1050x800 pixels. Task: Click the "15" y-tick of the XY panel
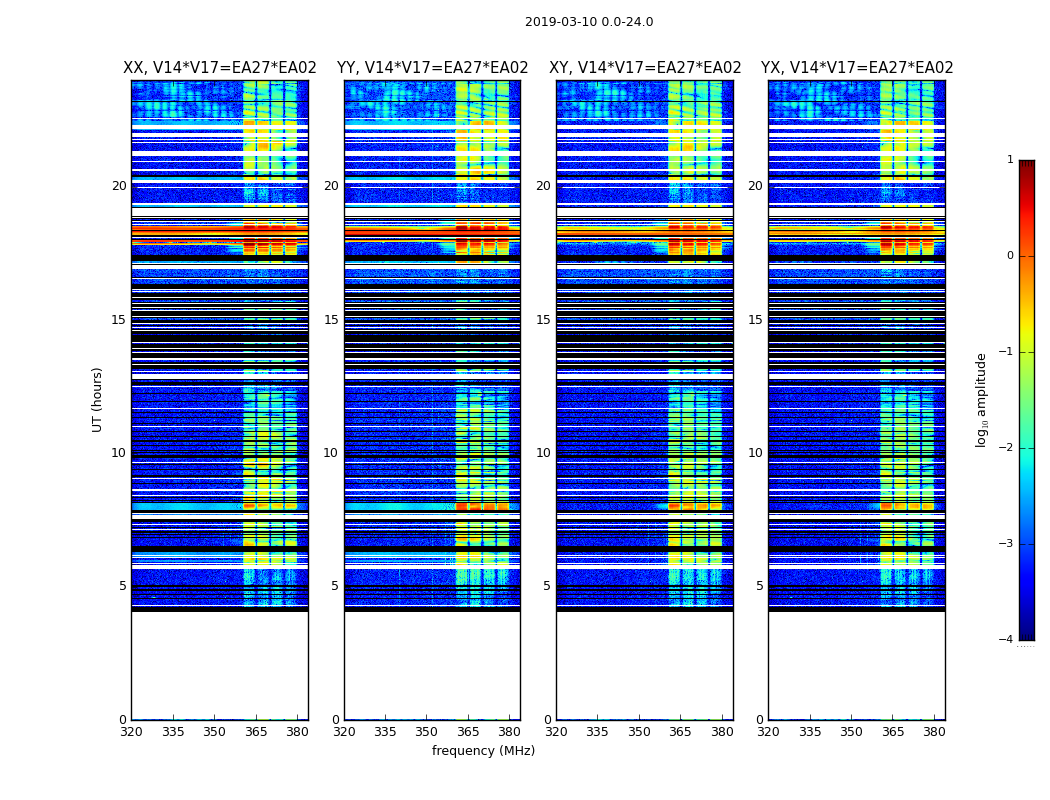click(542, 320)
